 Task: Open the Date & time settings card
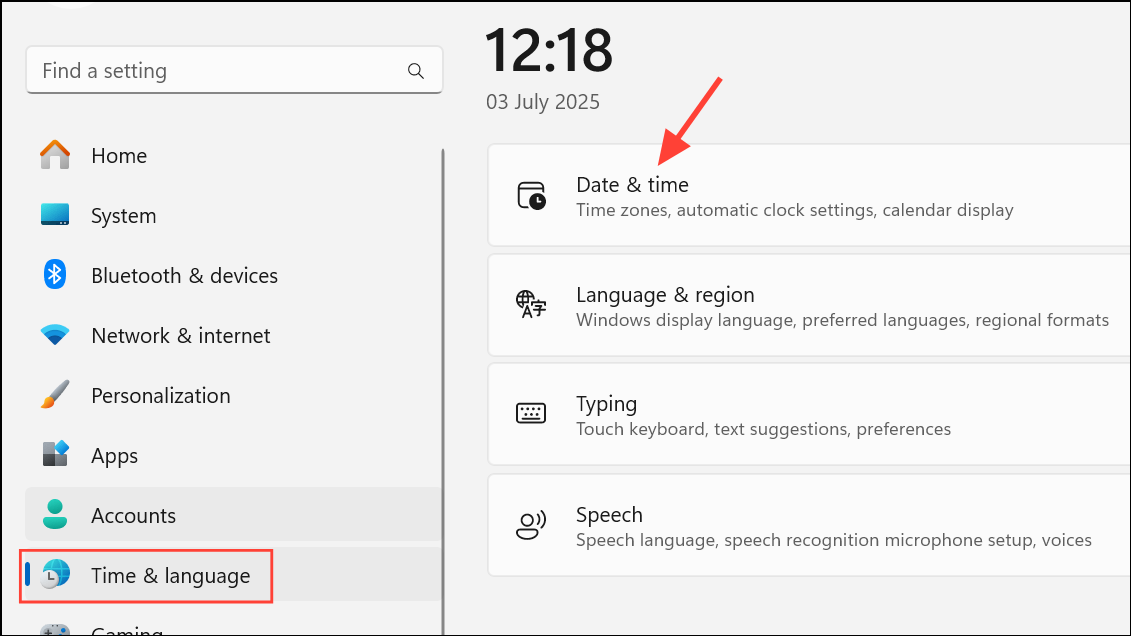(809, 195)
